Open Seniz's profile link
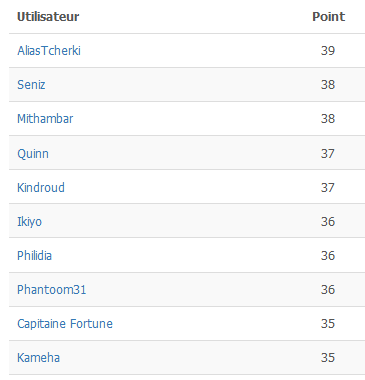This screenshot has width=365, height=380. 31,85
